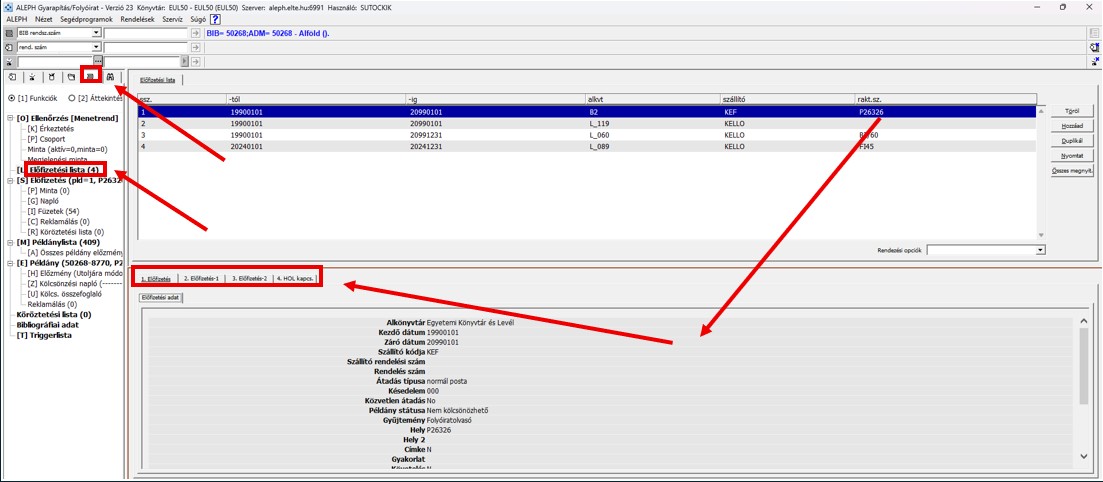Click the Duplikál button

click(1072, 141)
